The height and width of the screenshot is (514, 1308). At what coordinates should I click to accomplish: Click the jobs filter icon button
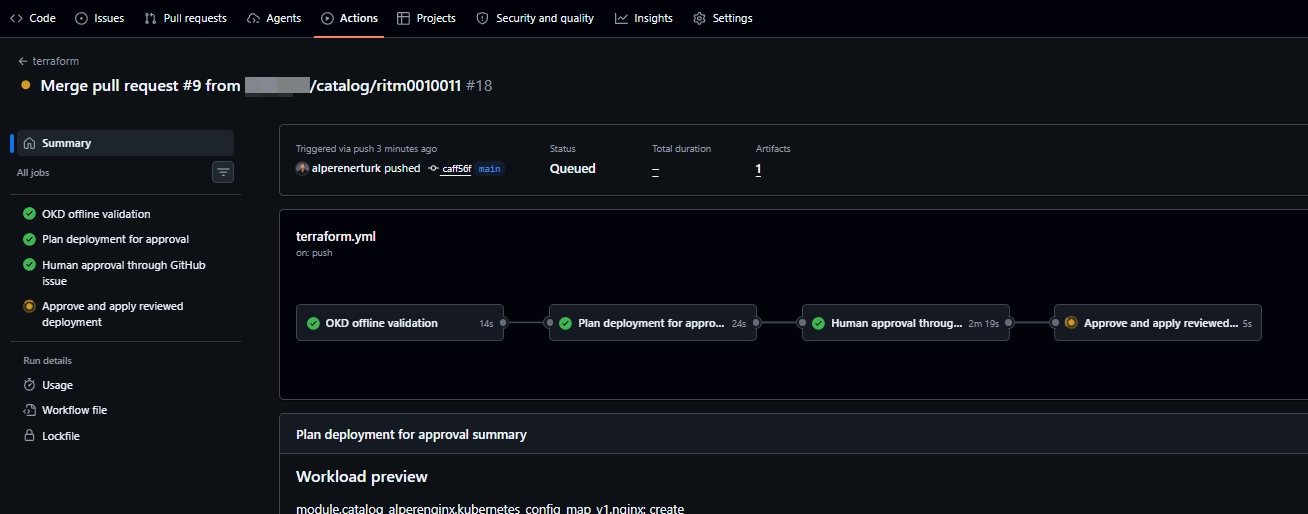click(x=223, y=173)
